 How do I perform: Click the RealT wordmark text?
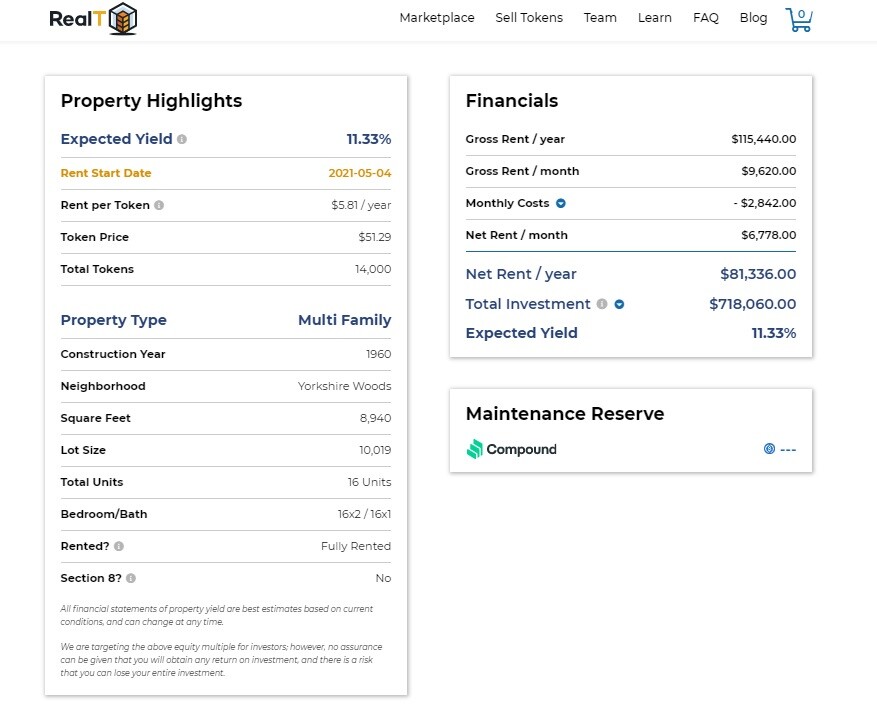pyautogui.click(x=77, y=19)
